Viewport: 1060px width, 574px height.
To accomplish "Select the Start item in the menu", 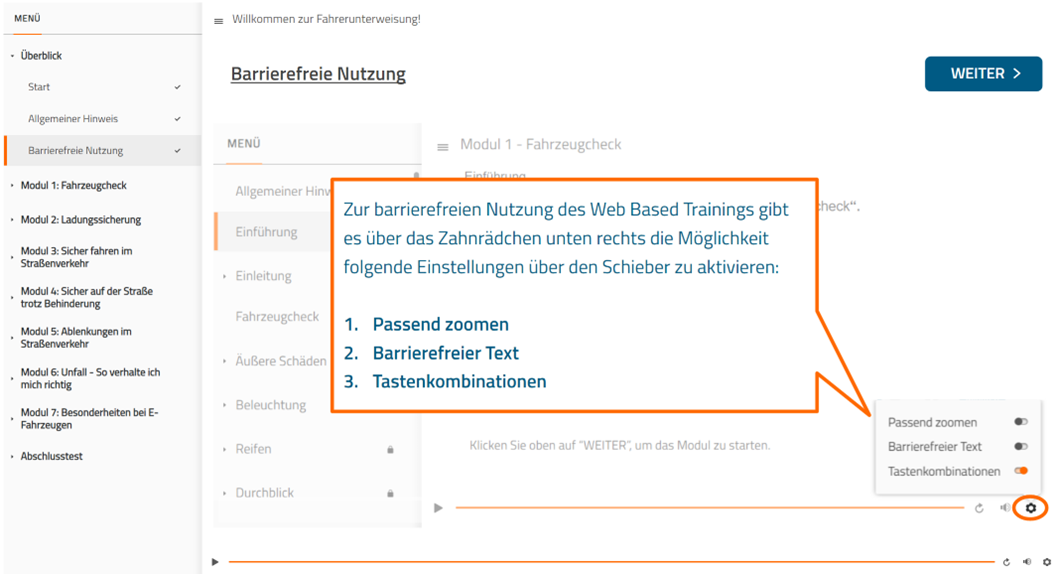I will [x=39, y=87].
